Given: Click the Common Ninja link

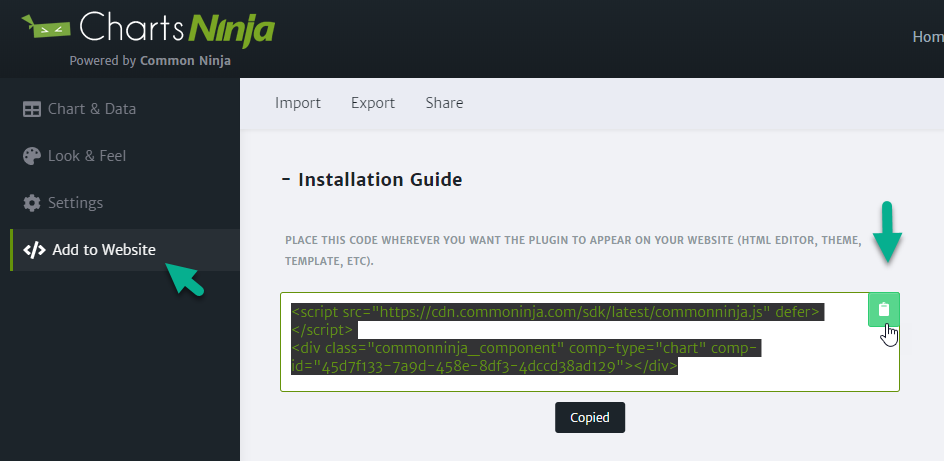Looking at the screenshot, I should tap(185, 61).
